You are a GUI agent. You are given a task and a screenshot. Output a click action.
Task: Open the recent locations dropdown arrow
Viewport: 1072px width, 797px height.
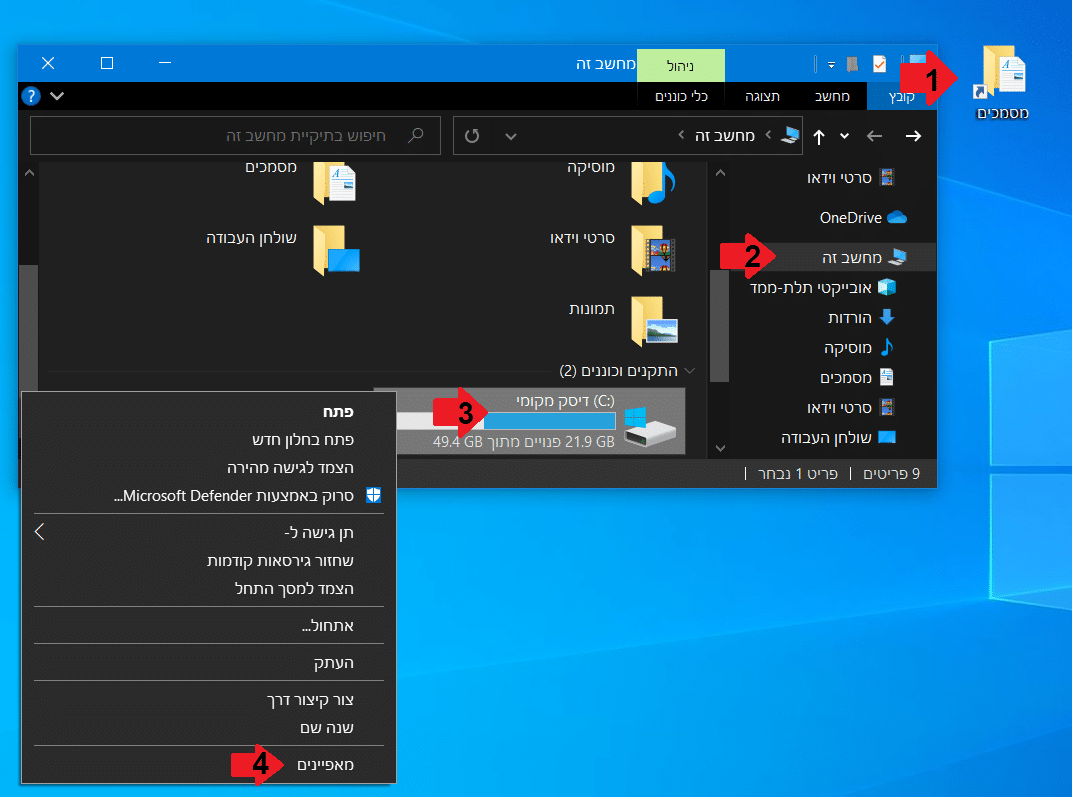(x=844, y=136)
